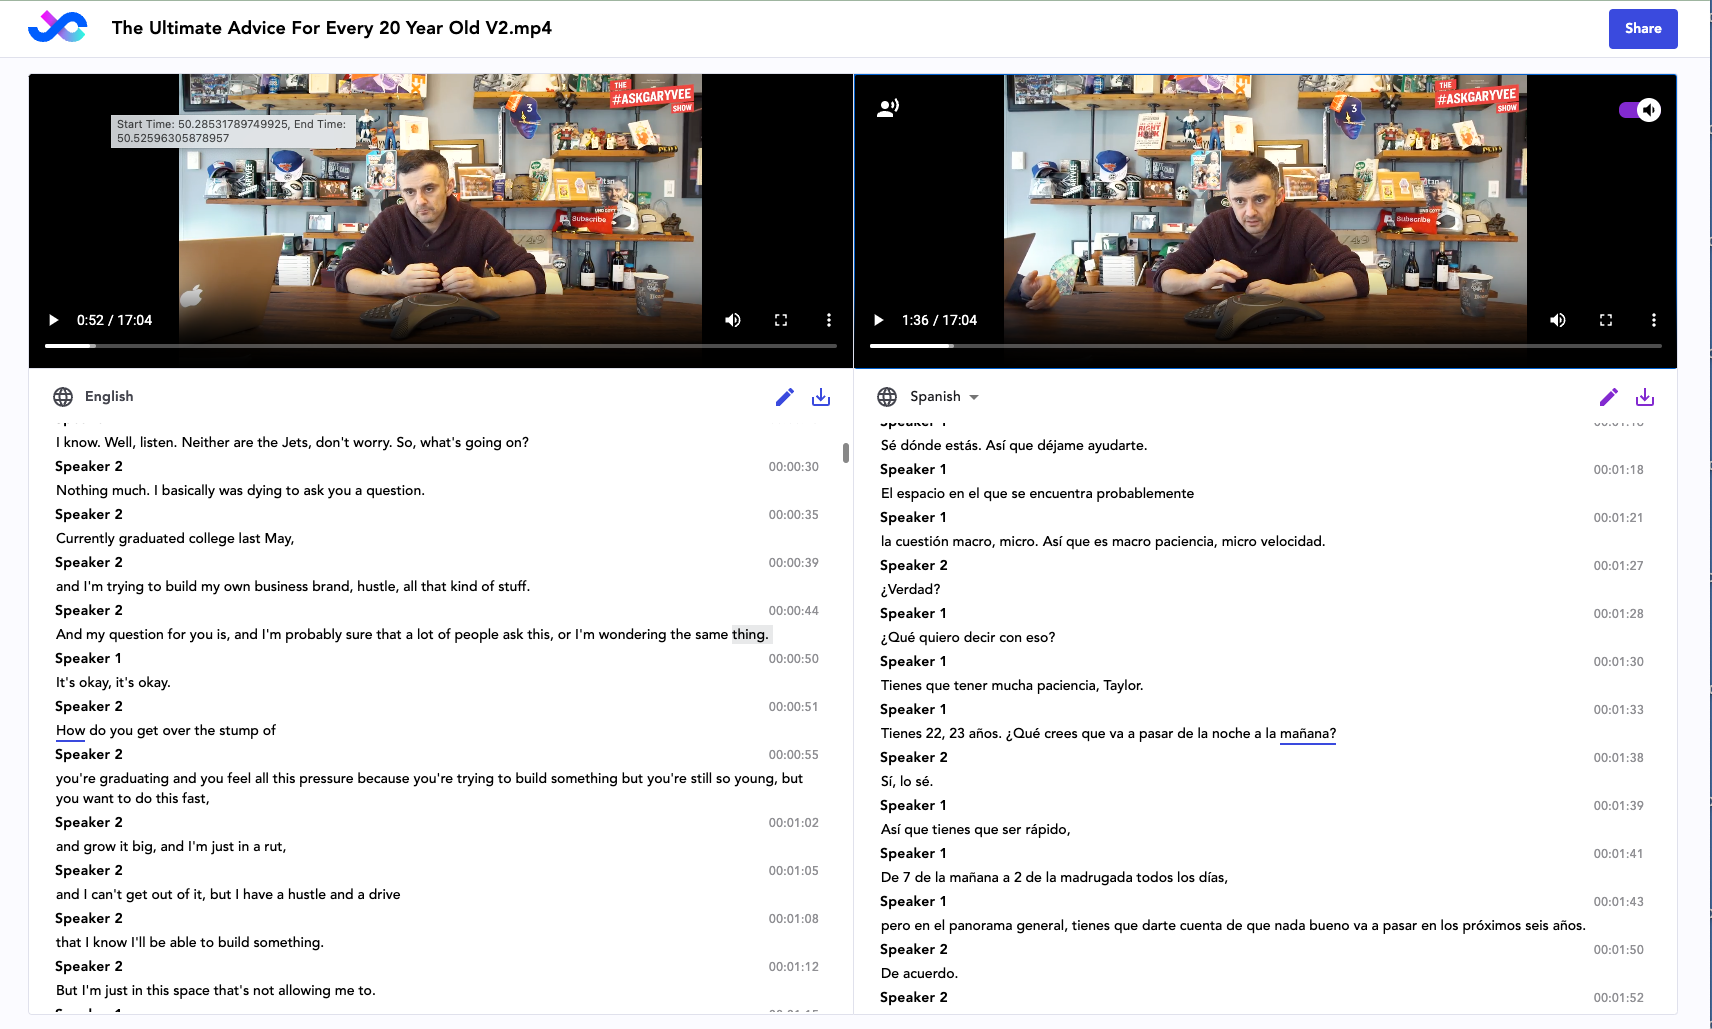Select 'El espacio en el que se encuentra probablemente'
The width and height of the screenshot is (1712, 1029).
coord(1037,493)
